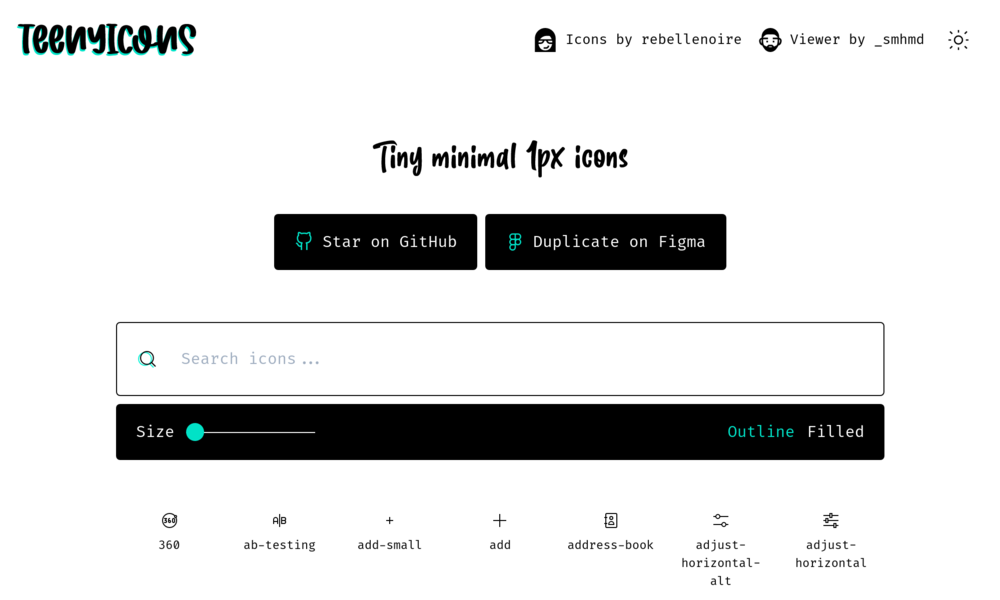Viewport: 1000px width, 600px height.
Task: Click the 360 icon
Action: tap(169, 521)
